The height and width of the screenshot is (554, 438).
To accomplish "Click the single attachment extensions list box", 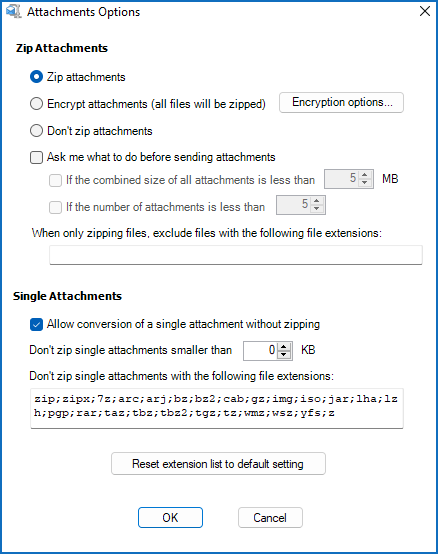I will [217, 408].
